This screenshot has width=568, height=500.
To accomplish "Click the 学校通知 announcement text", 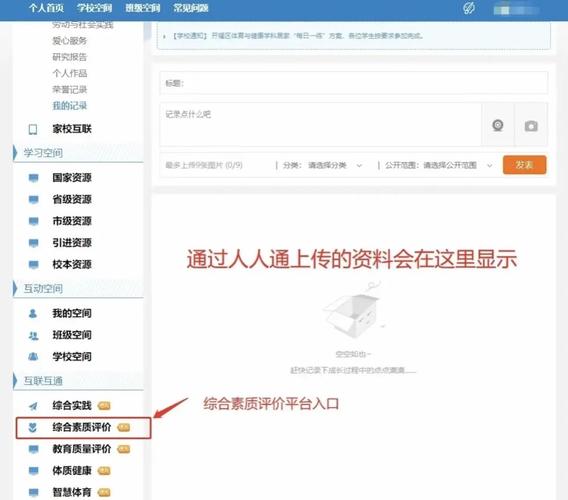I will 297,36.
